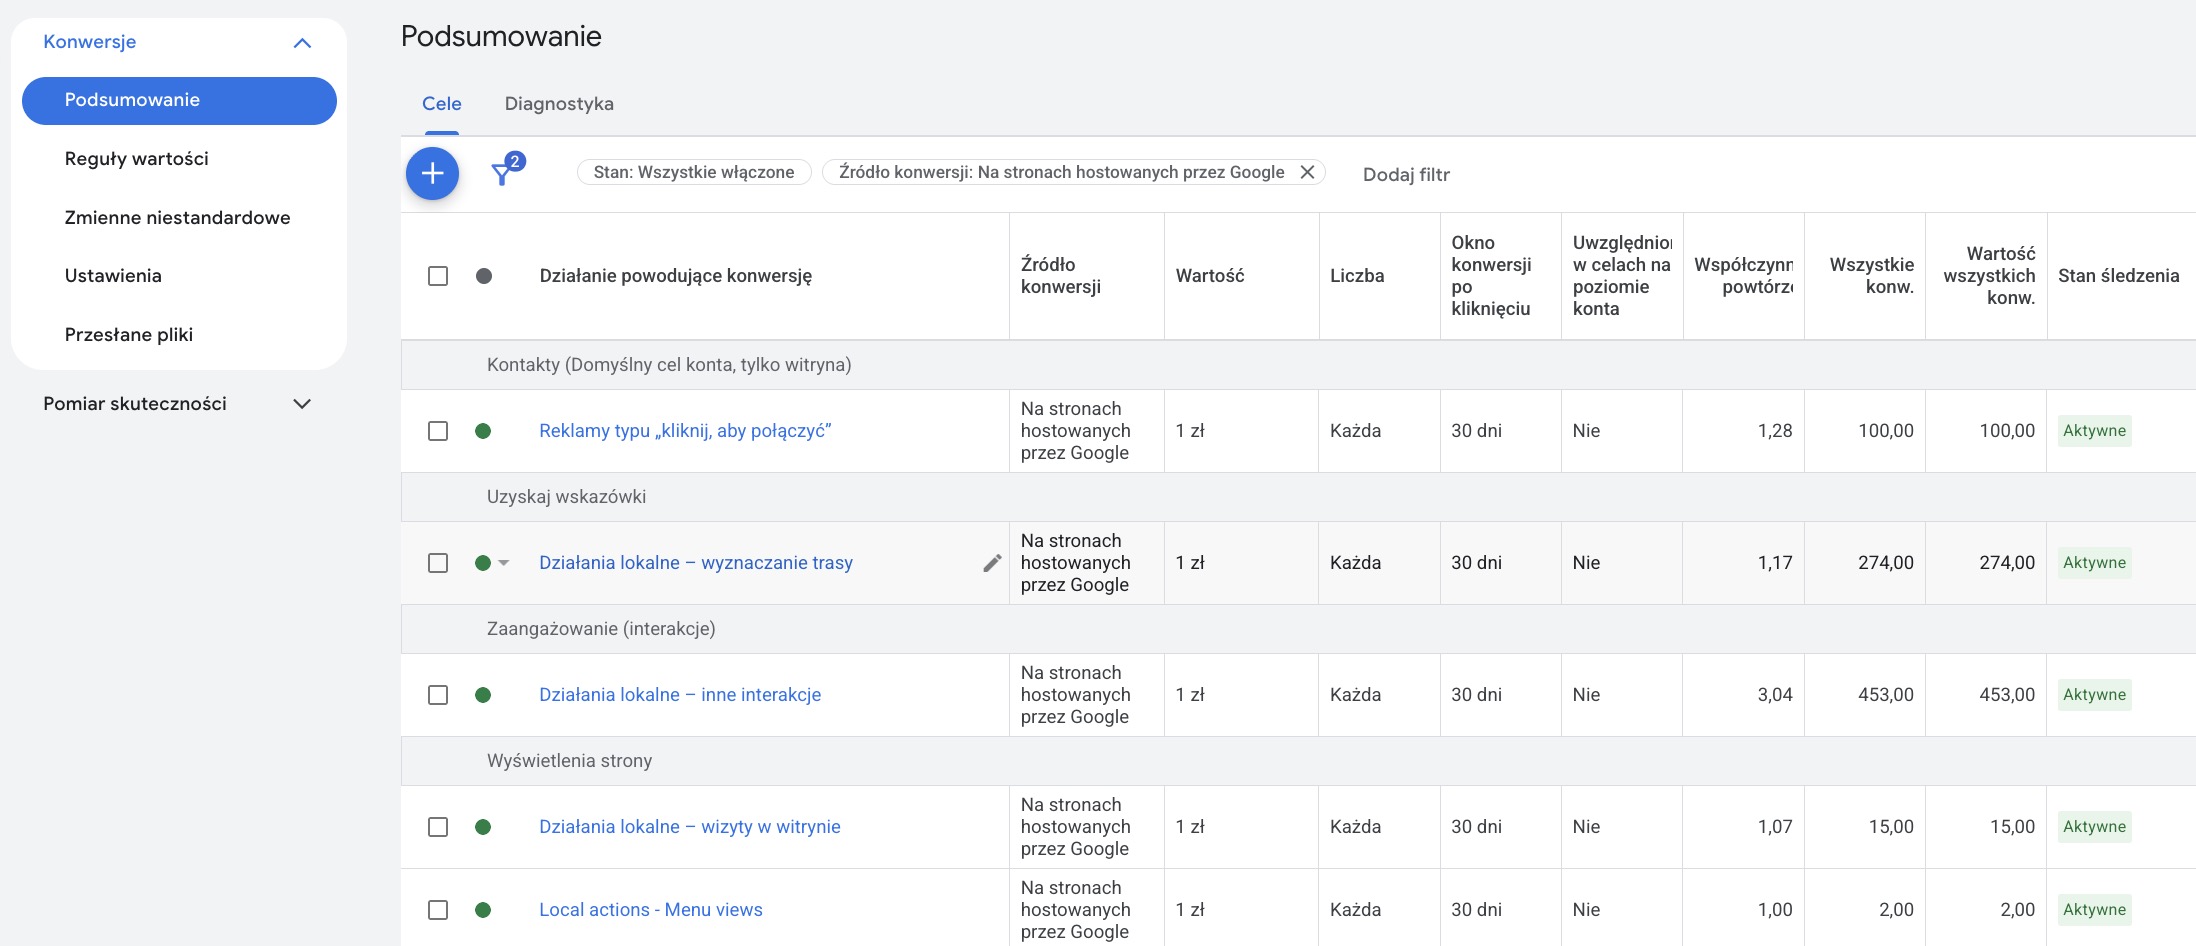Open "Przesłane pliki" from the sidebar
2196x946 pixels.
(x=130, y=334)
